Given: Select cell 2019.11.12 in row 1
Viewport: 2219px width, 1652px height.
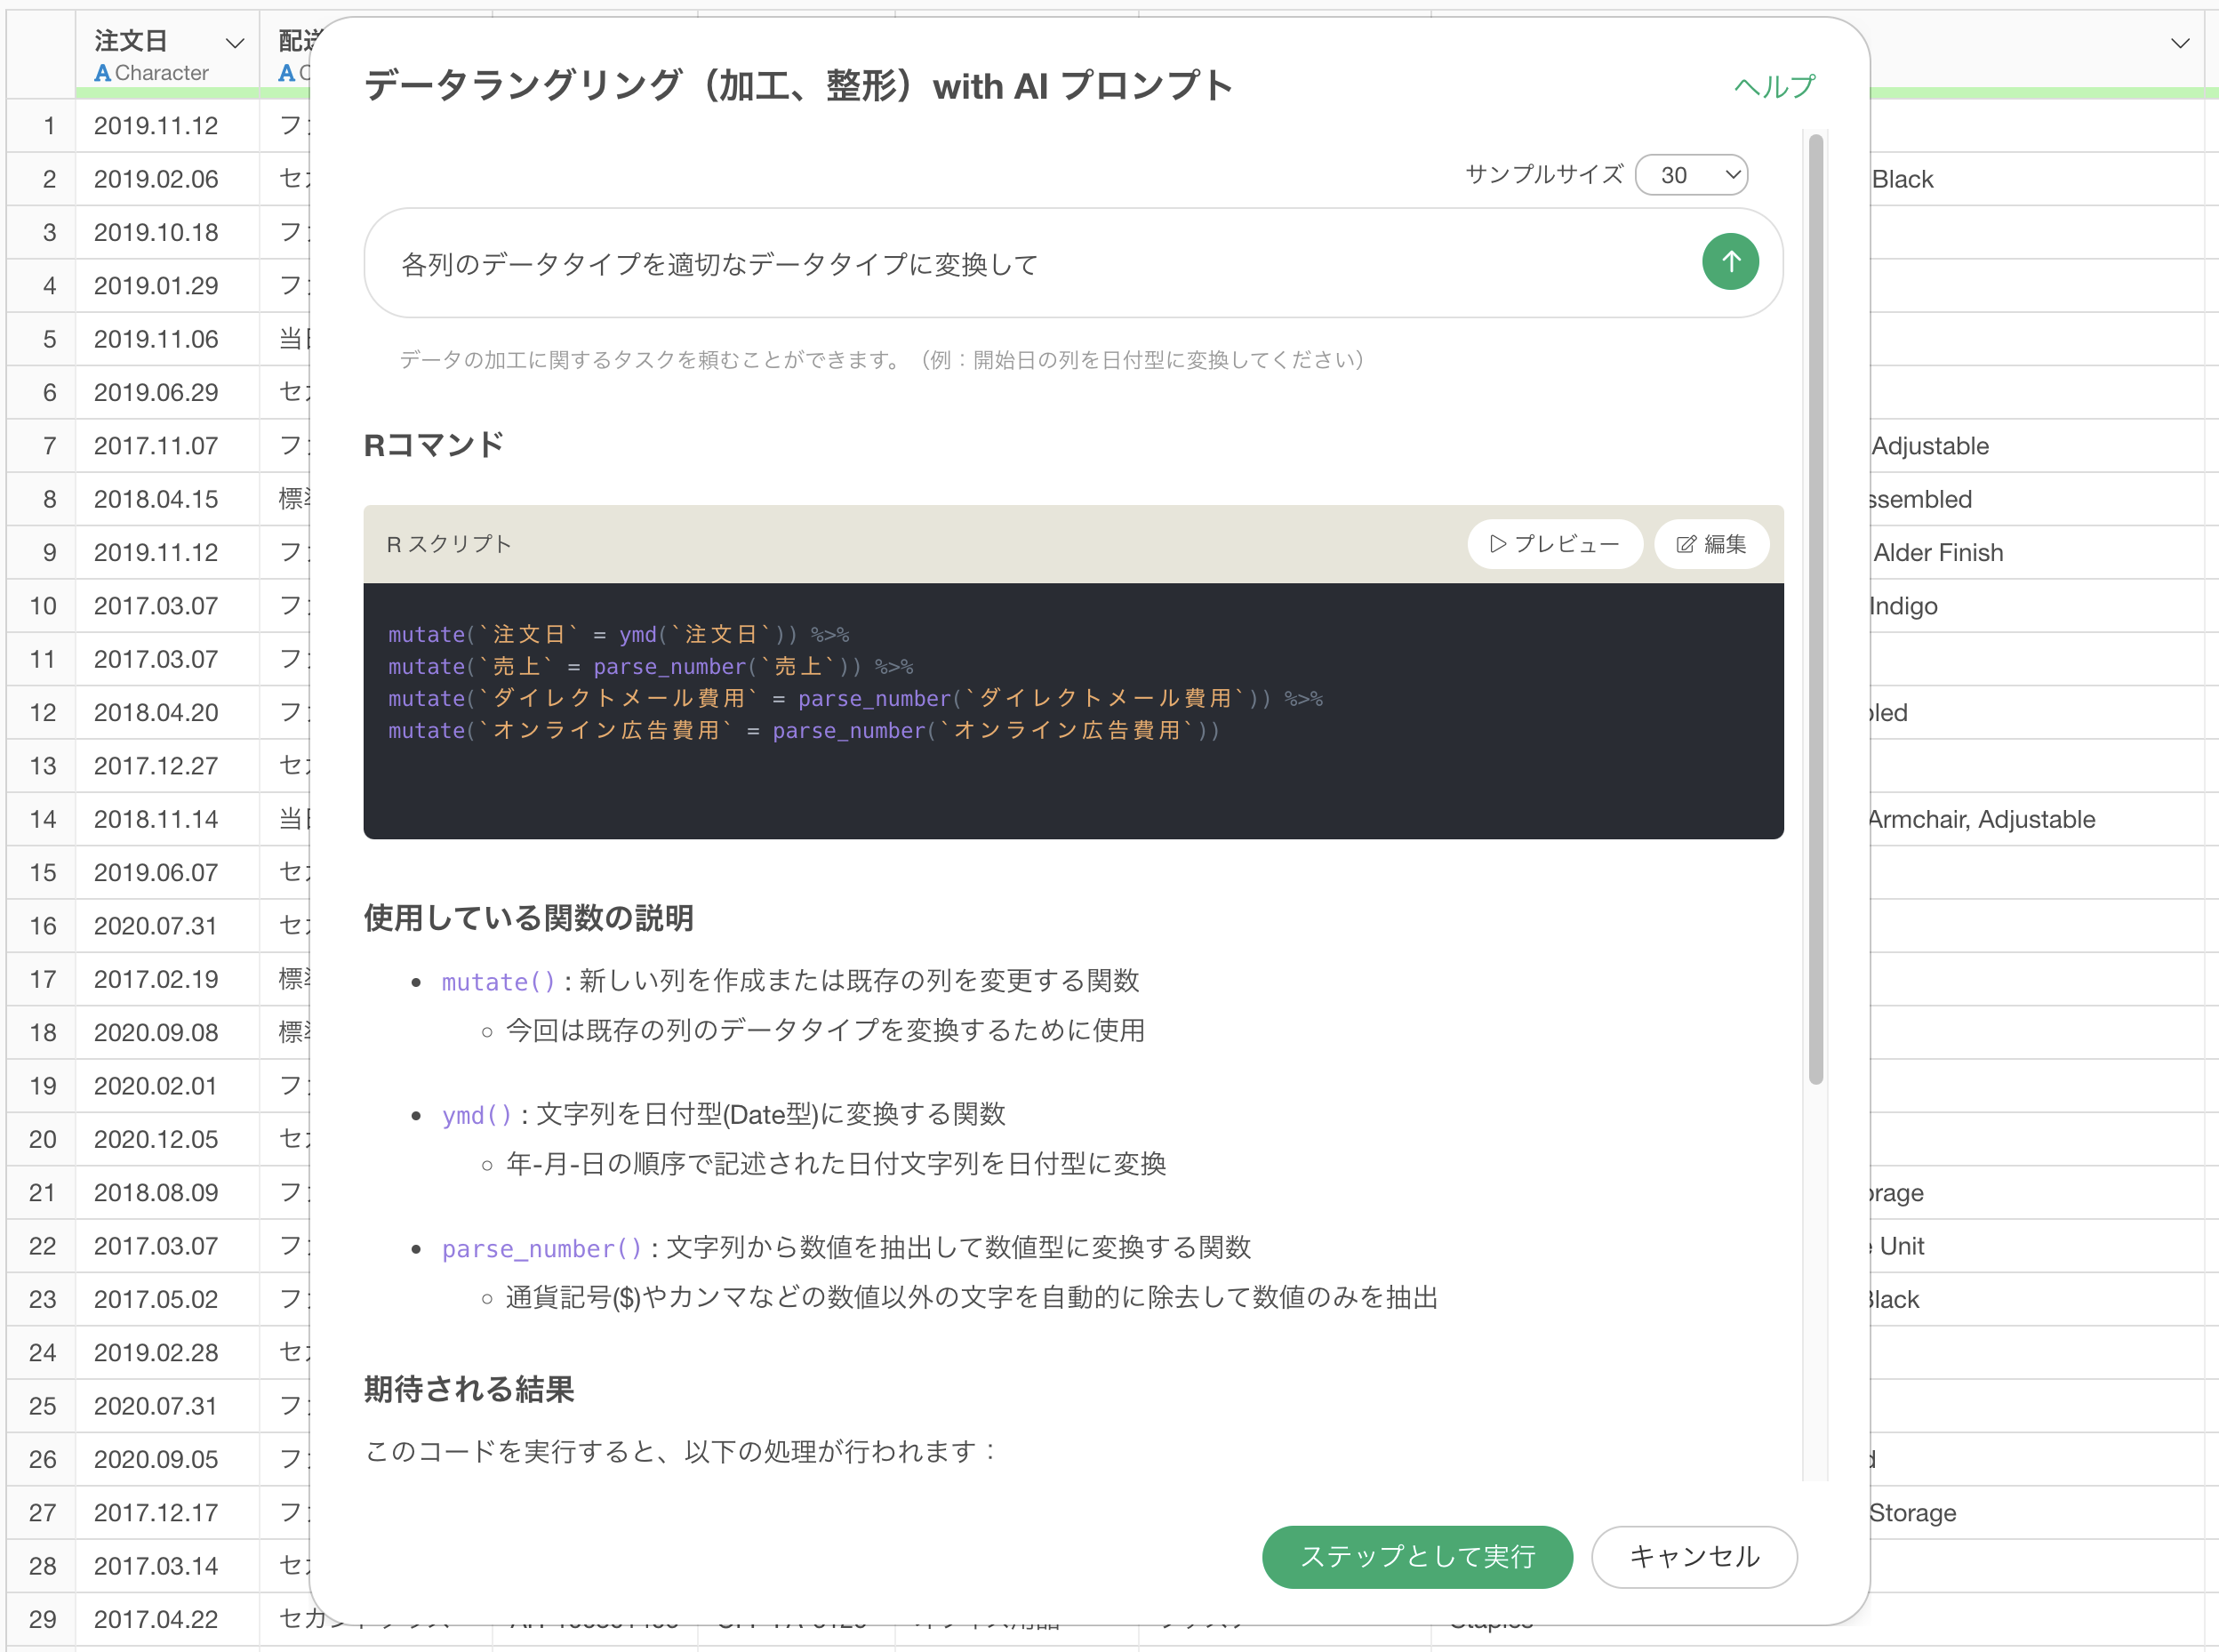Looking at the screenshot, I should pyautogui.click(x=167, y=126).
